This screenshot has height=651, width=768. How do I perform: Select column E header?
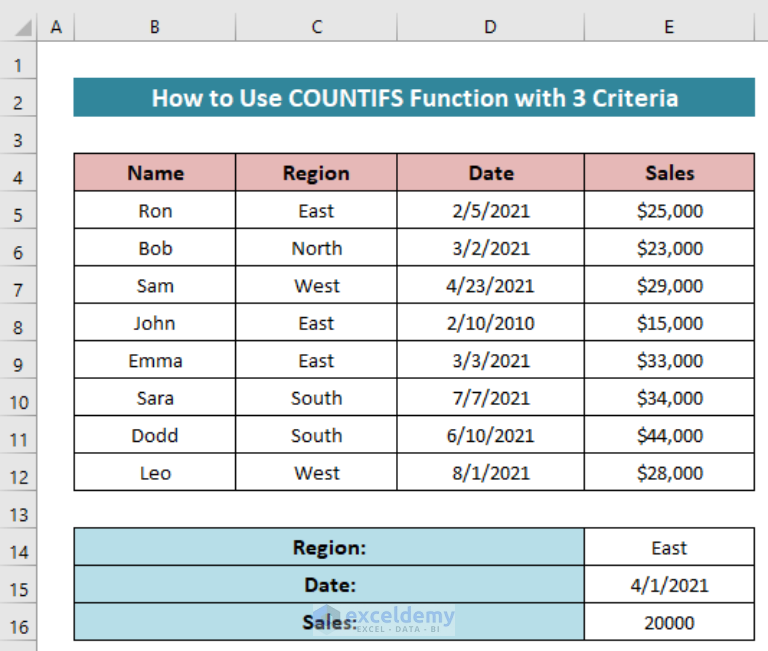click(669, 28)
